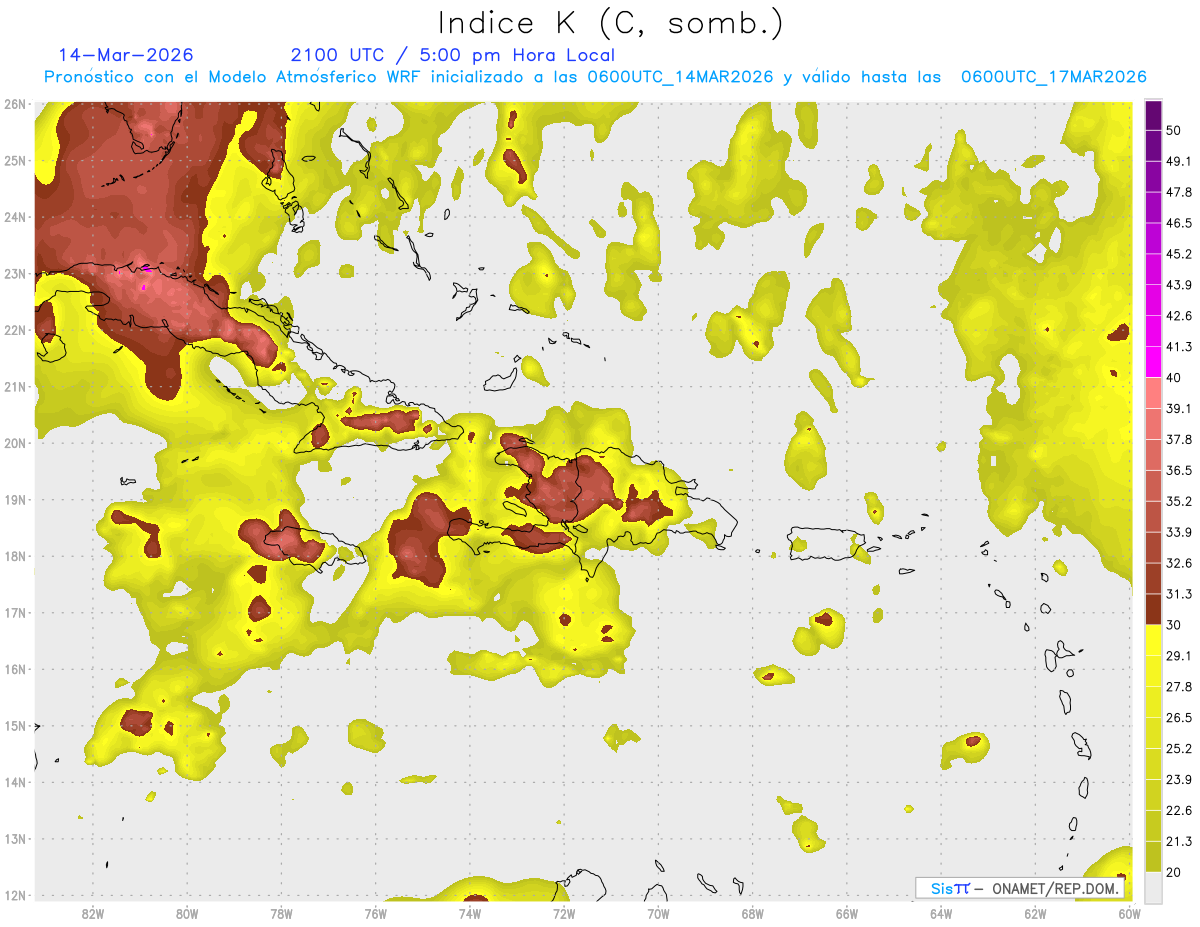Image resolution: width=1200 pixels, height=927 pixels.
Task: Click the longitude label '68W'
Action: pos(752,914)
